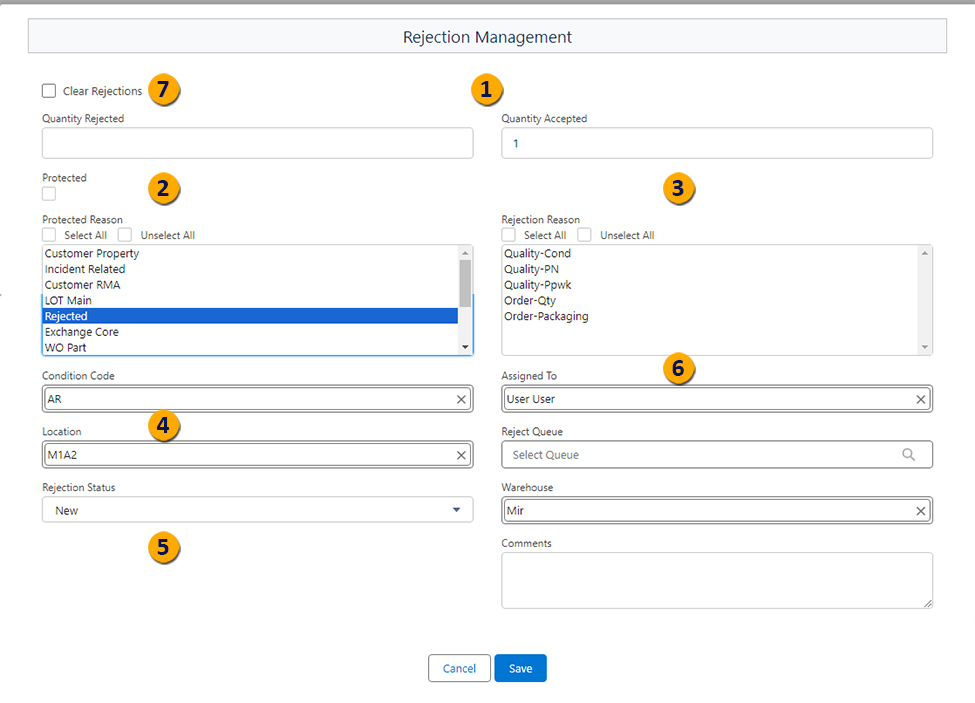Screen dimensions: 975x703
Task: Clear the Location M1A2 value with X
Action: 461,455
